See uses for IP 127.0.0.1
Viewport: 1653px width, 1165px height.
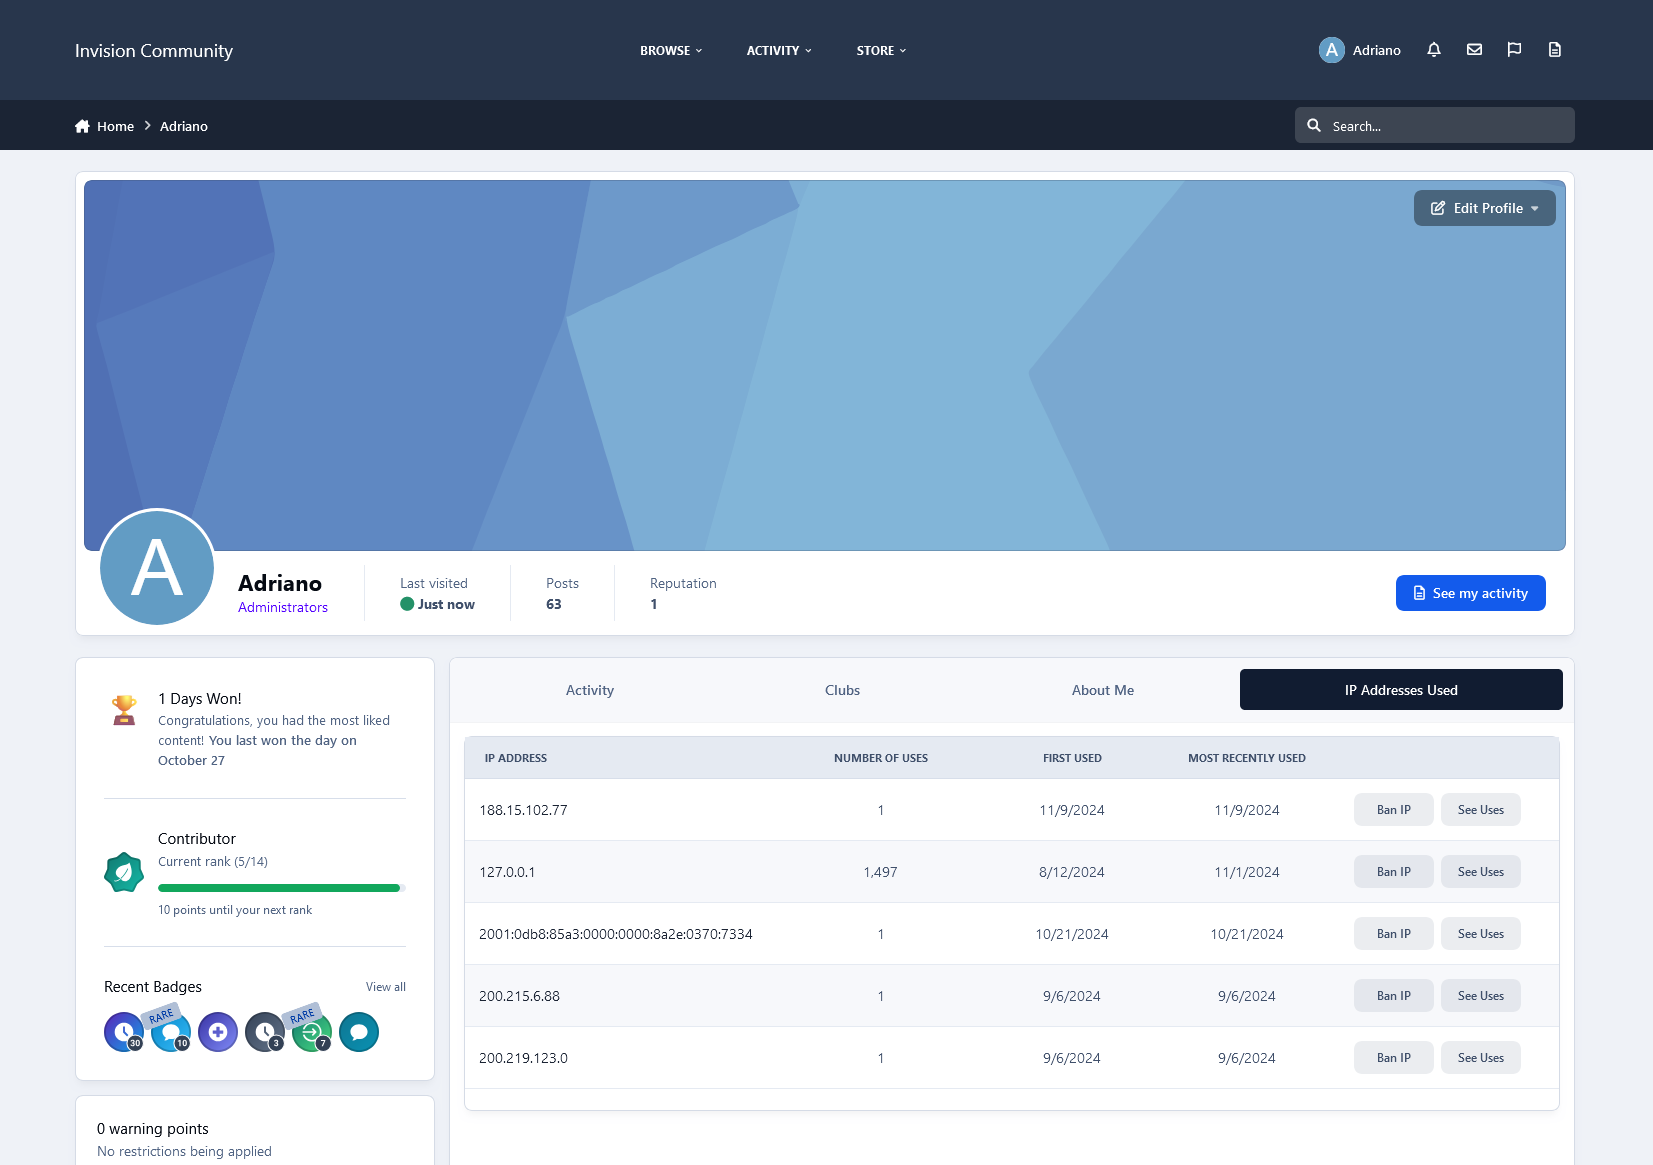tap(1480, 872)
